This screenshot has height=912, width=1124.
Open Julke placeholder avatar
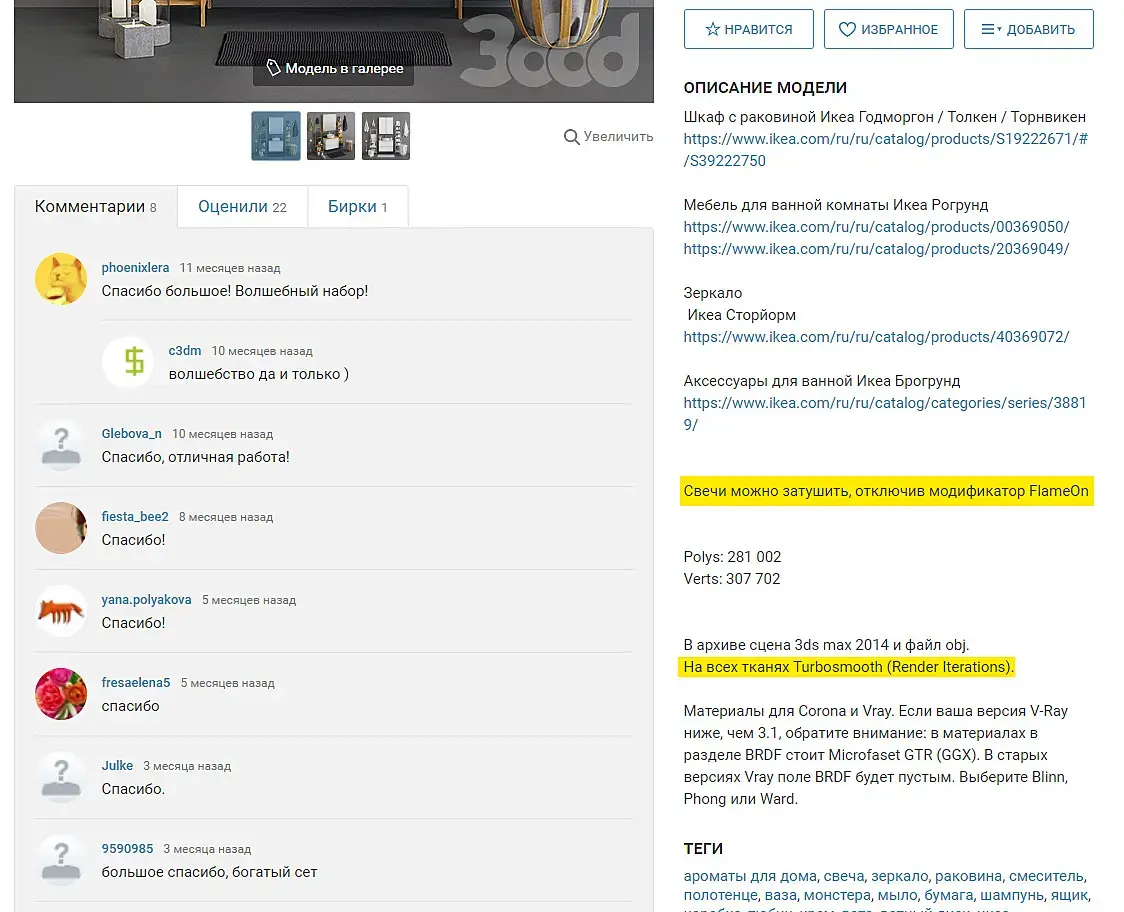click(x=61, y=777)
